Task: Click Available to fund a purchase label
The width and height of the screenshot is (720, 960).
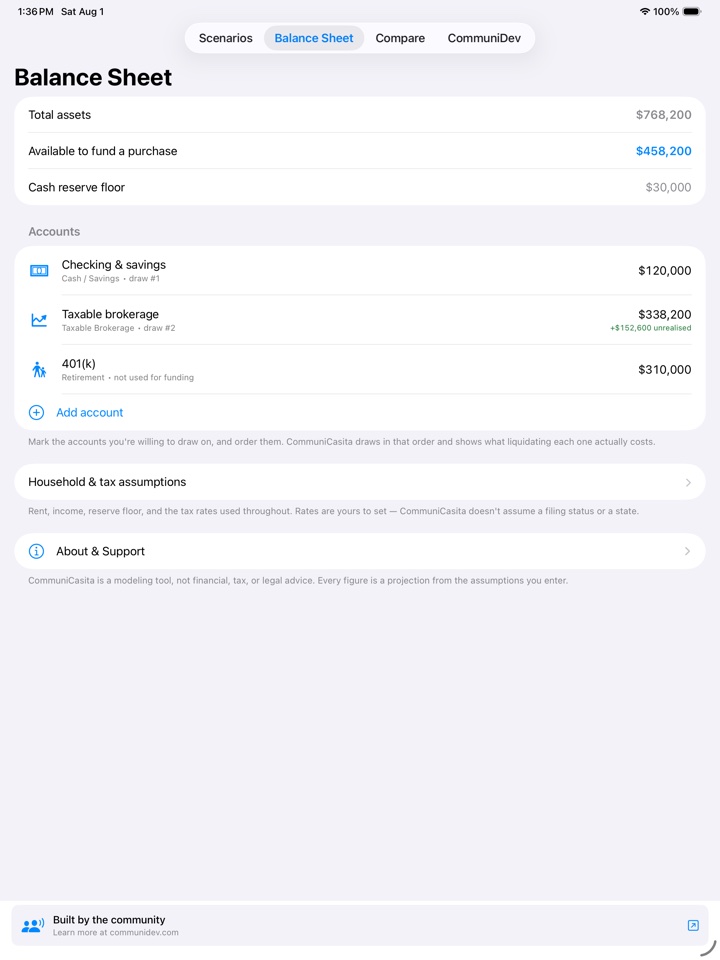Action: [102, 151]
